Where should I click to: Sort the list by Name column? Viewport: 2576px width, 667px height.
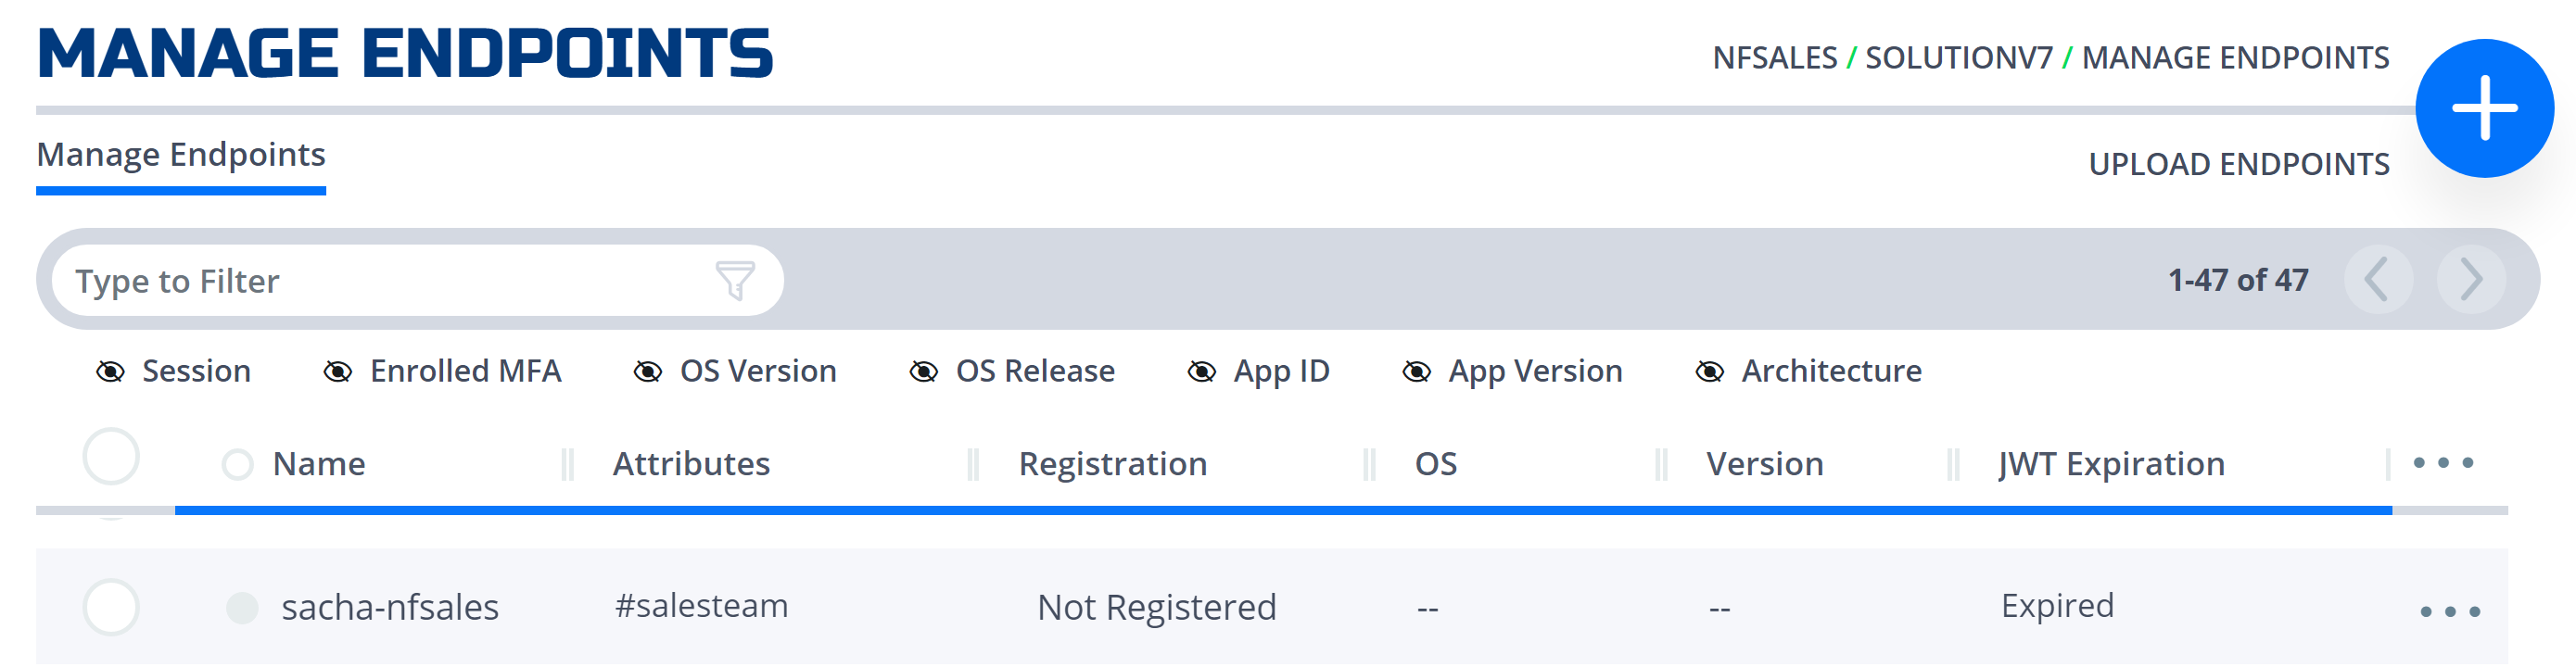319,464
